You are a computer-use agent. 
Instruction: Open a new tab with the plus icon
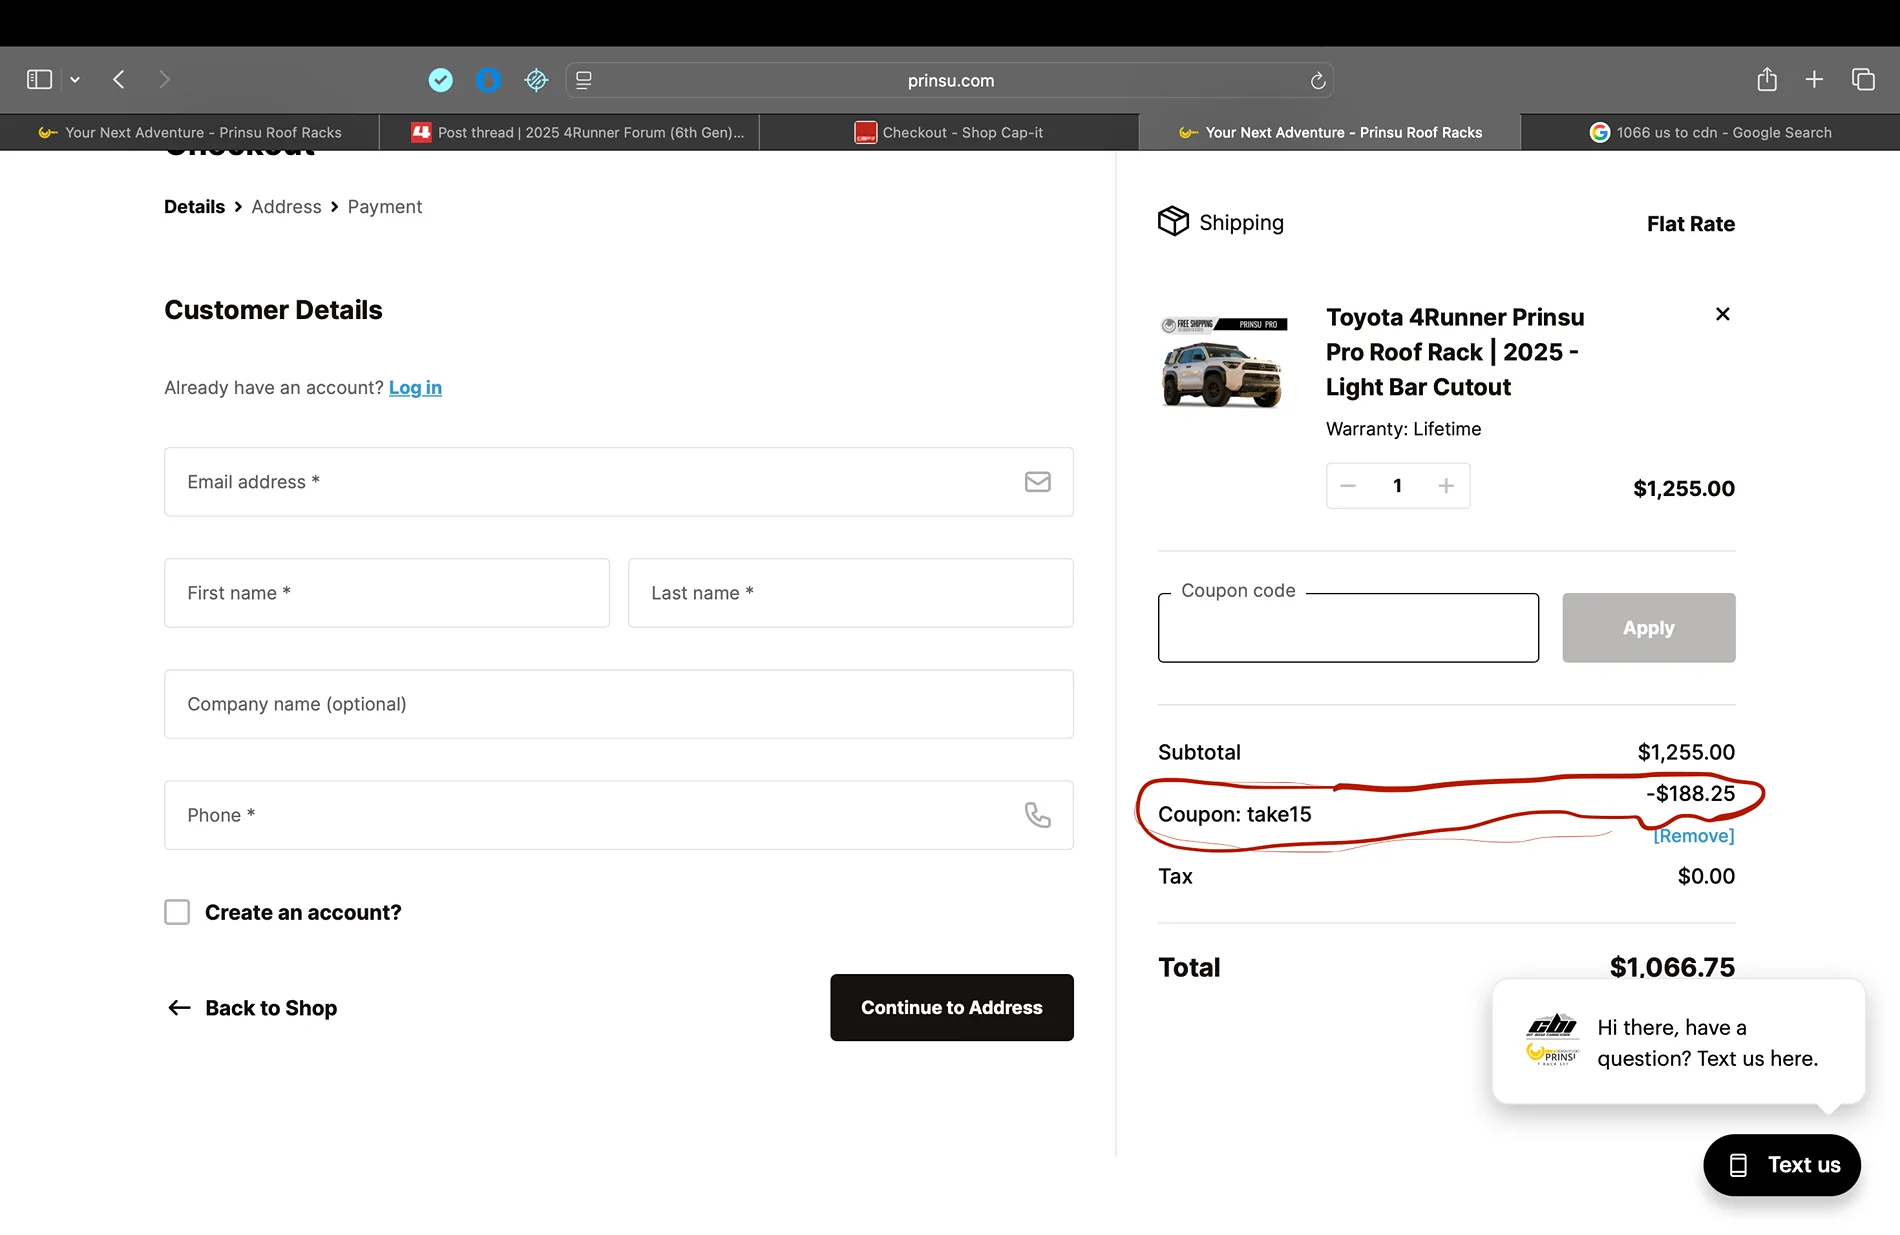tap(1814, 80)
